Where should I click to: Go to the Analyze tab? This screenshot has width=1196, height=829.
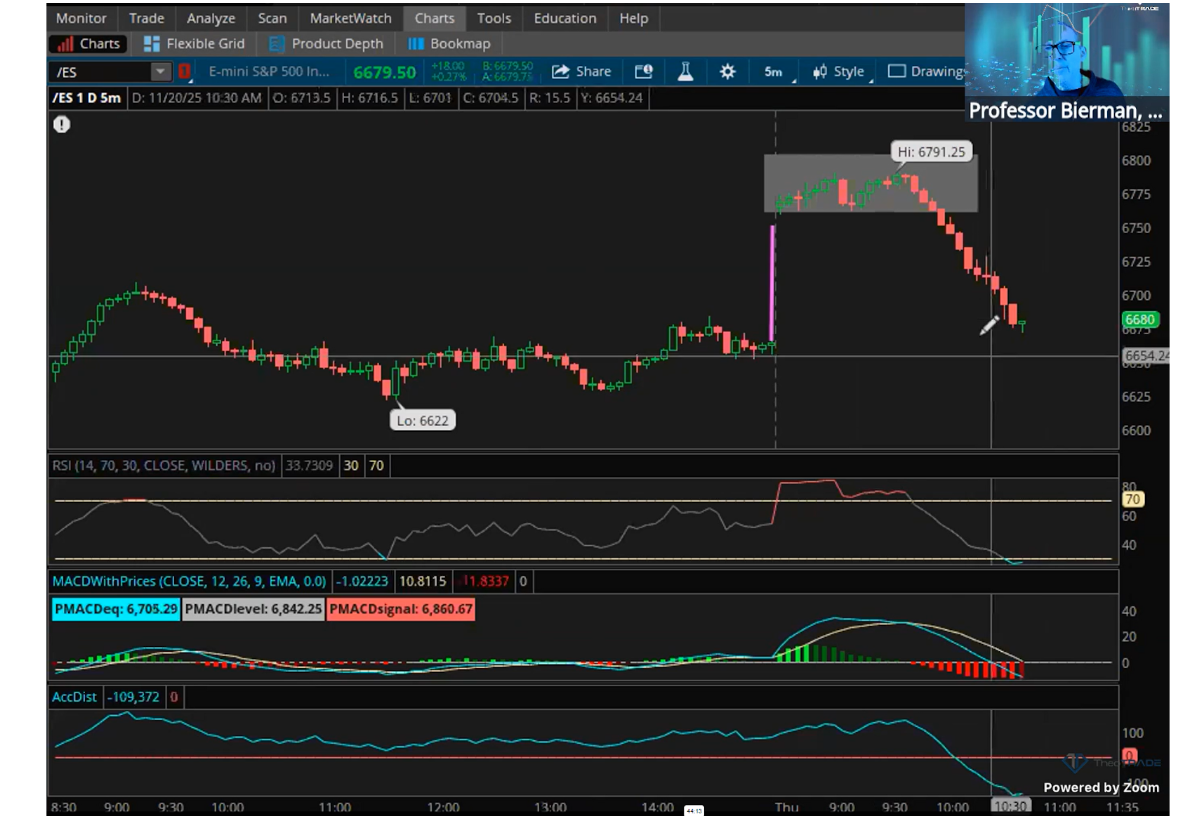[211, 18]
